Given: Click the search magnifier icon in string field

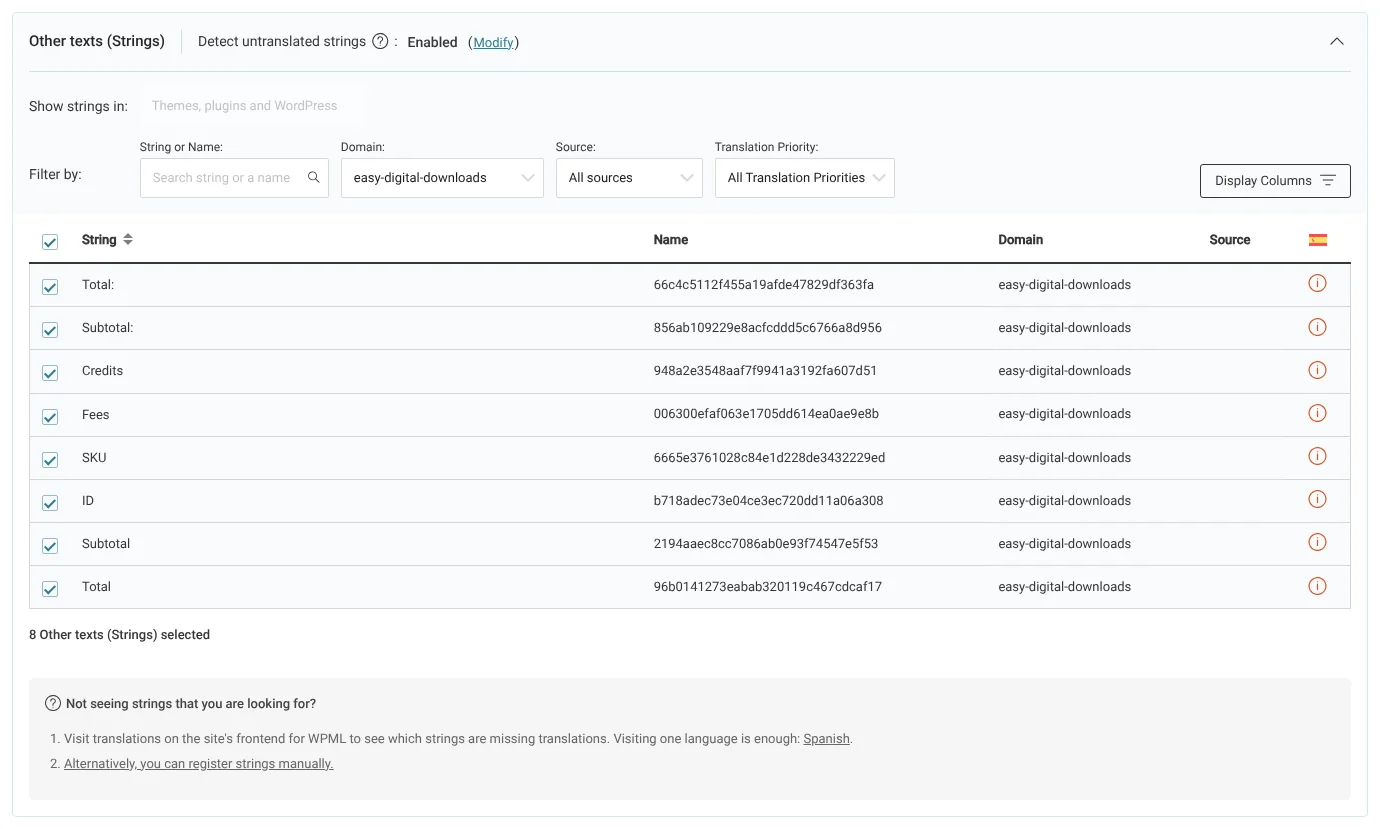Looking at the screenshot, I should [x=313, y=177].
